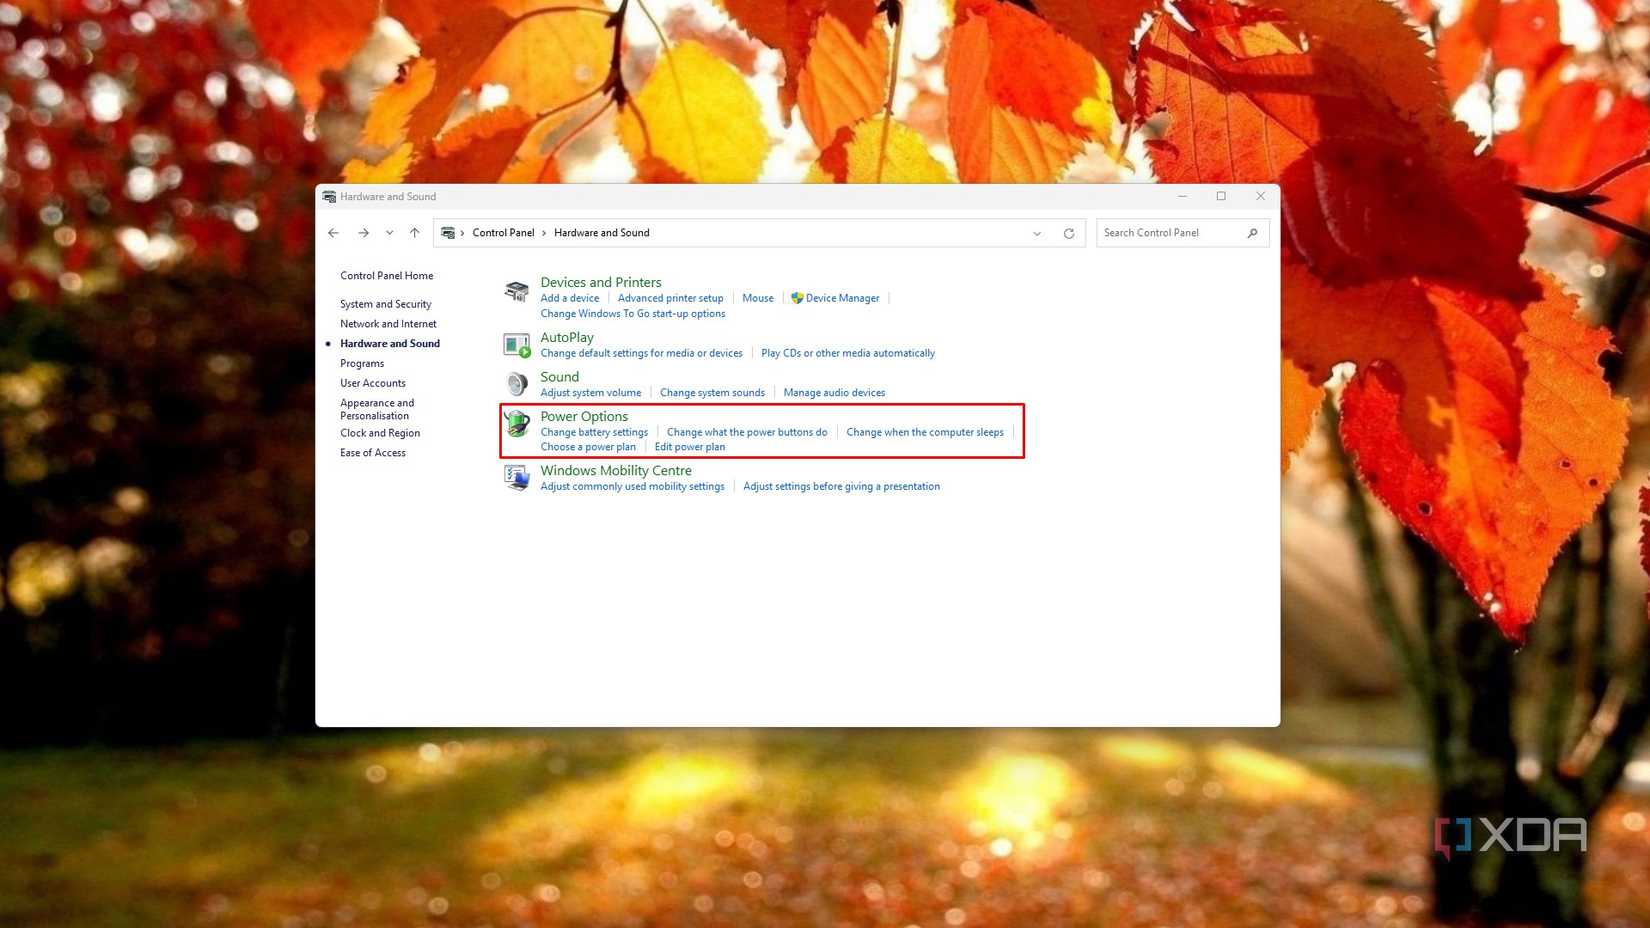Screen dimensions: 1650x928
Task: Open Ease of Access category
Action: [x=372, y=453]
